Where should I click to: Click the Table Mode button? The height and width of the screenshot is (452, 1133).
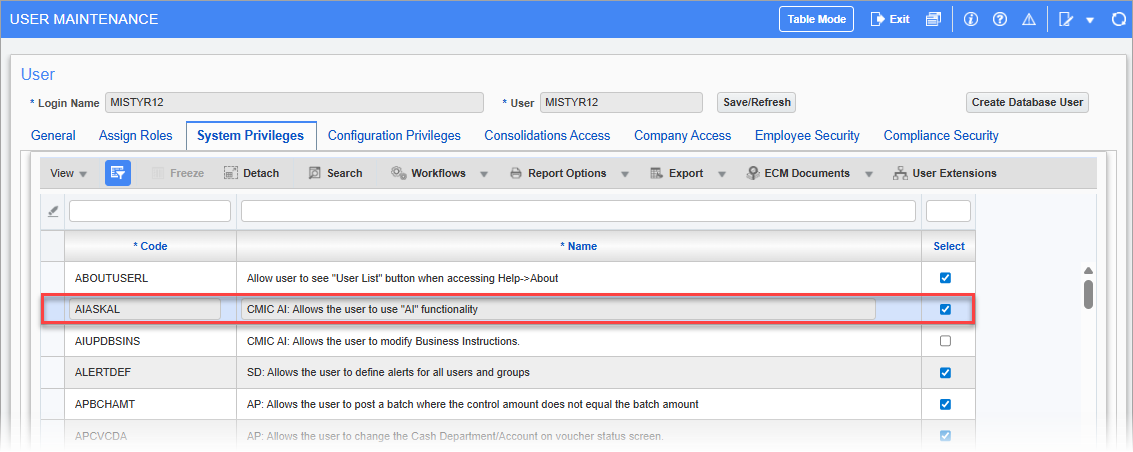817,19
